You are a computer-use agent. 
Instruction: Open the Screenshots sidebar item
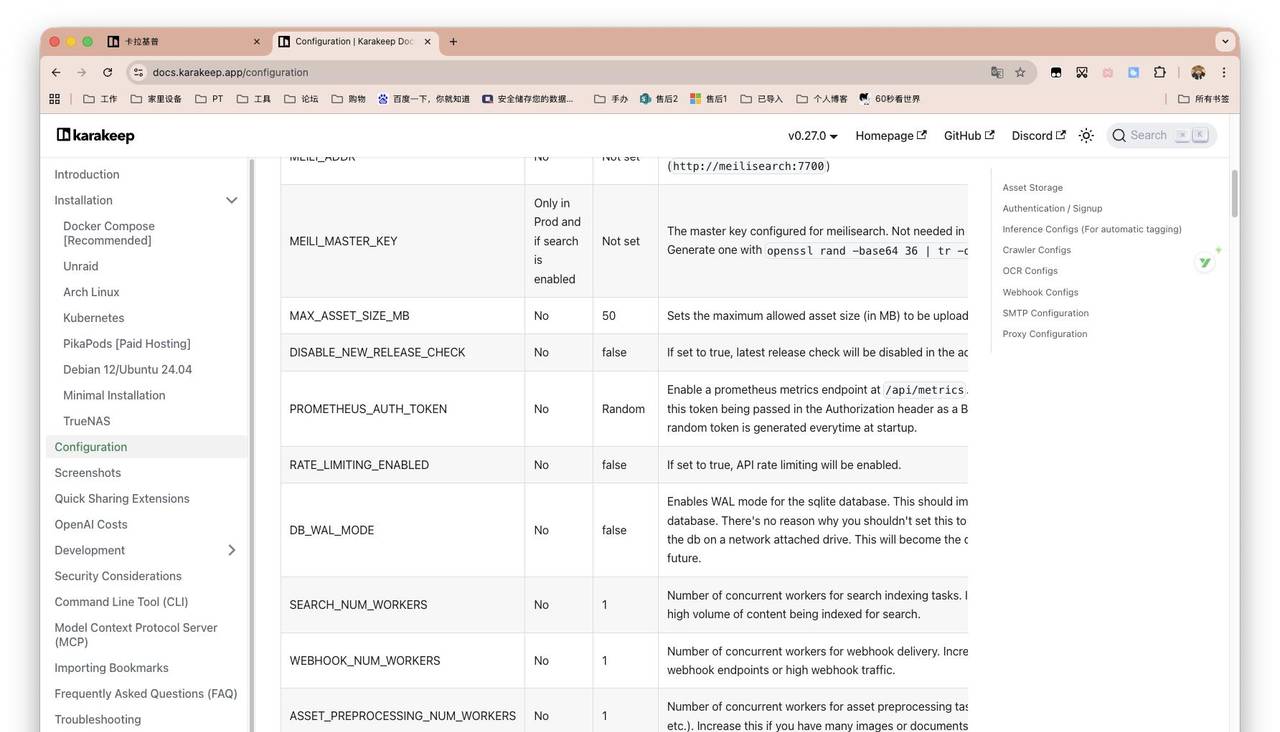88,473
